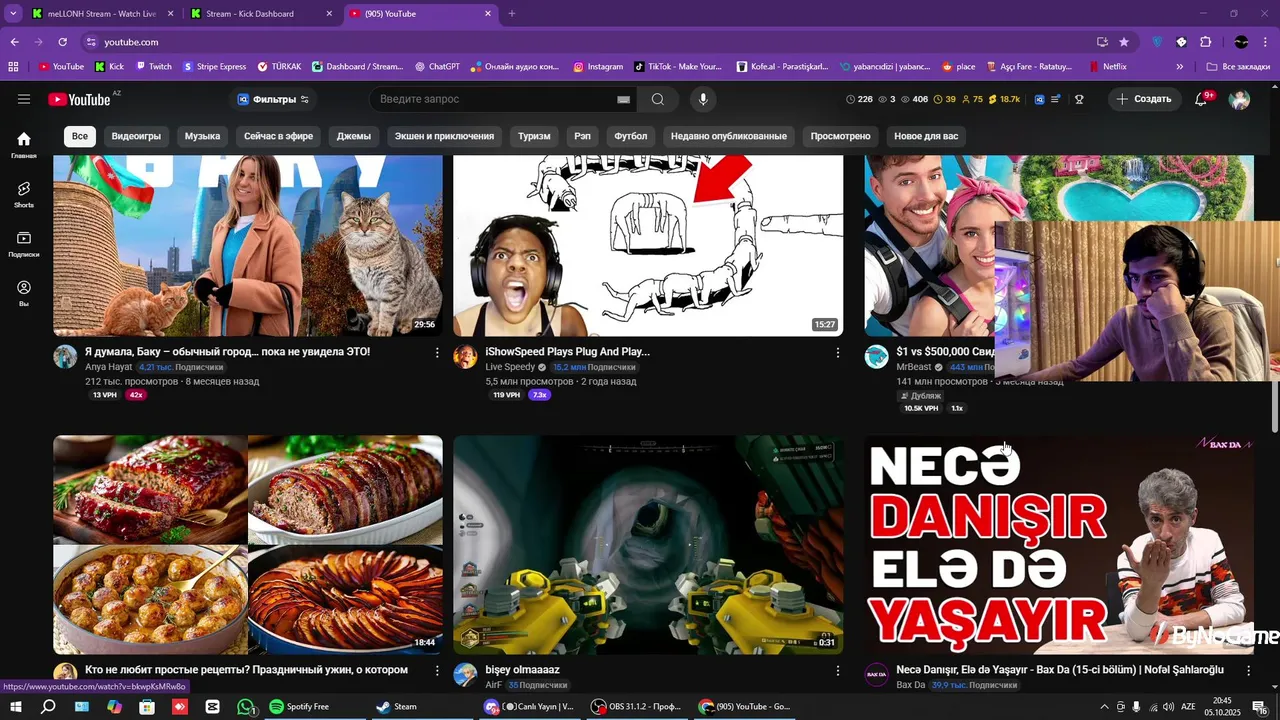Open the Chrome profile menu
The height and width of the screenshot is (720, 1280).
click(1241, 42)
